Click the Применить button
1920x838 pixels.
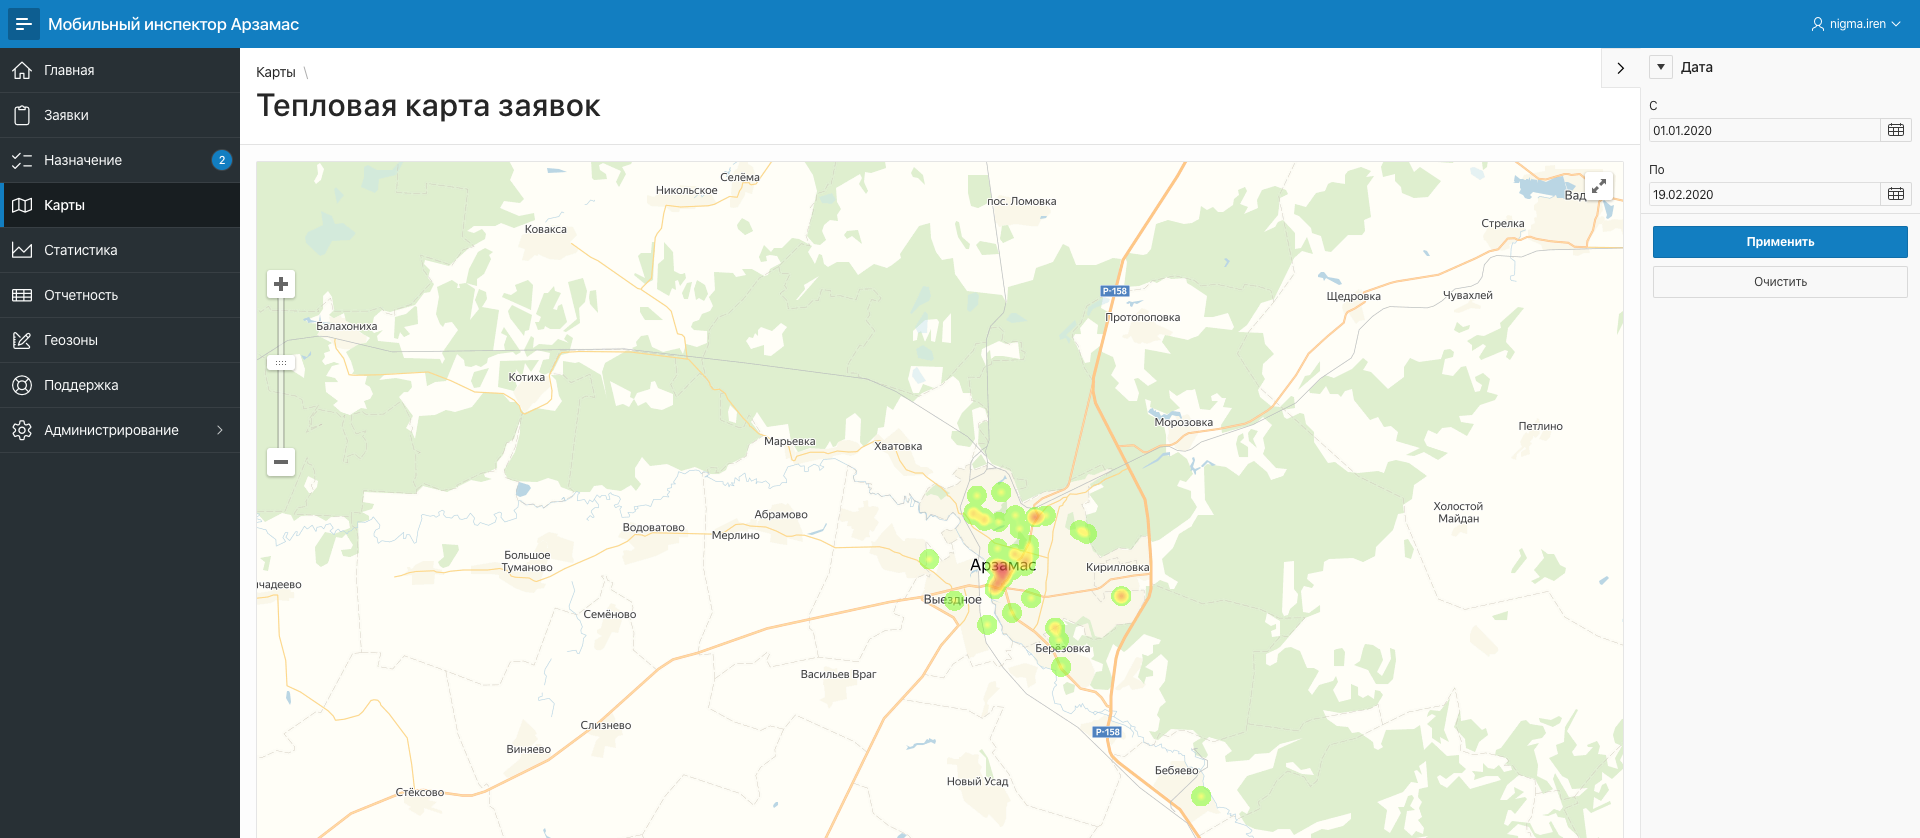coord(1780,242)
